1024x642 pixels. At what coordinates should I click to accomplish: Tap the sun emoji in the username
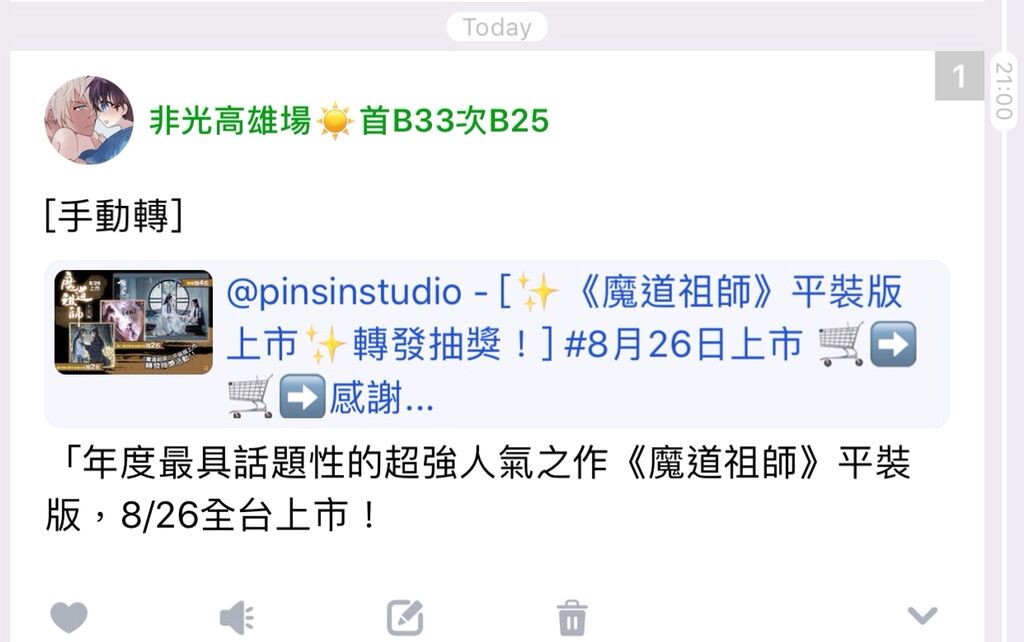click(335, 121)
